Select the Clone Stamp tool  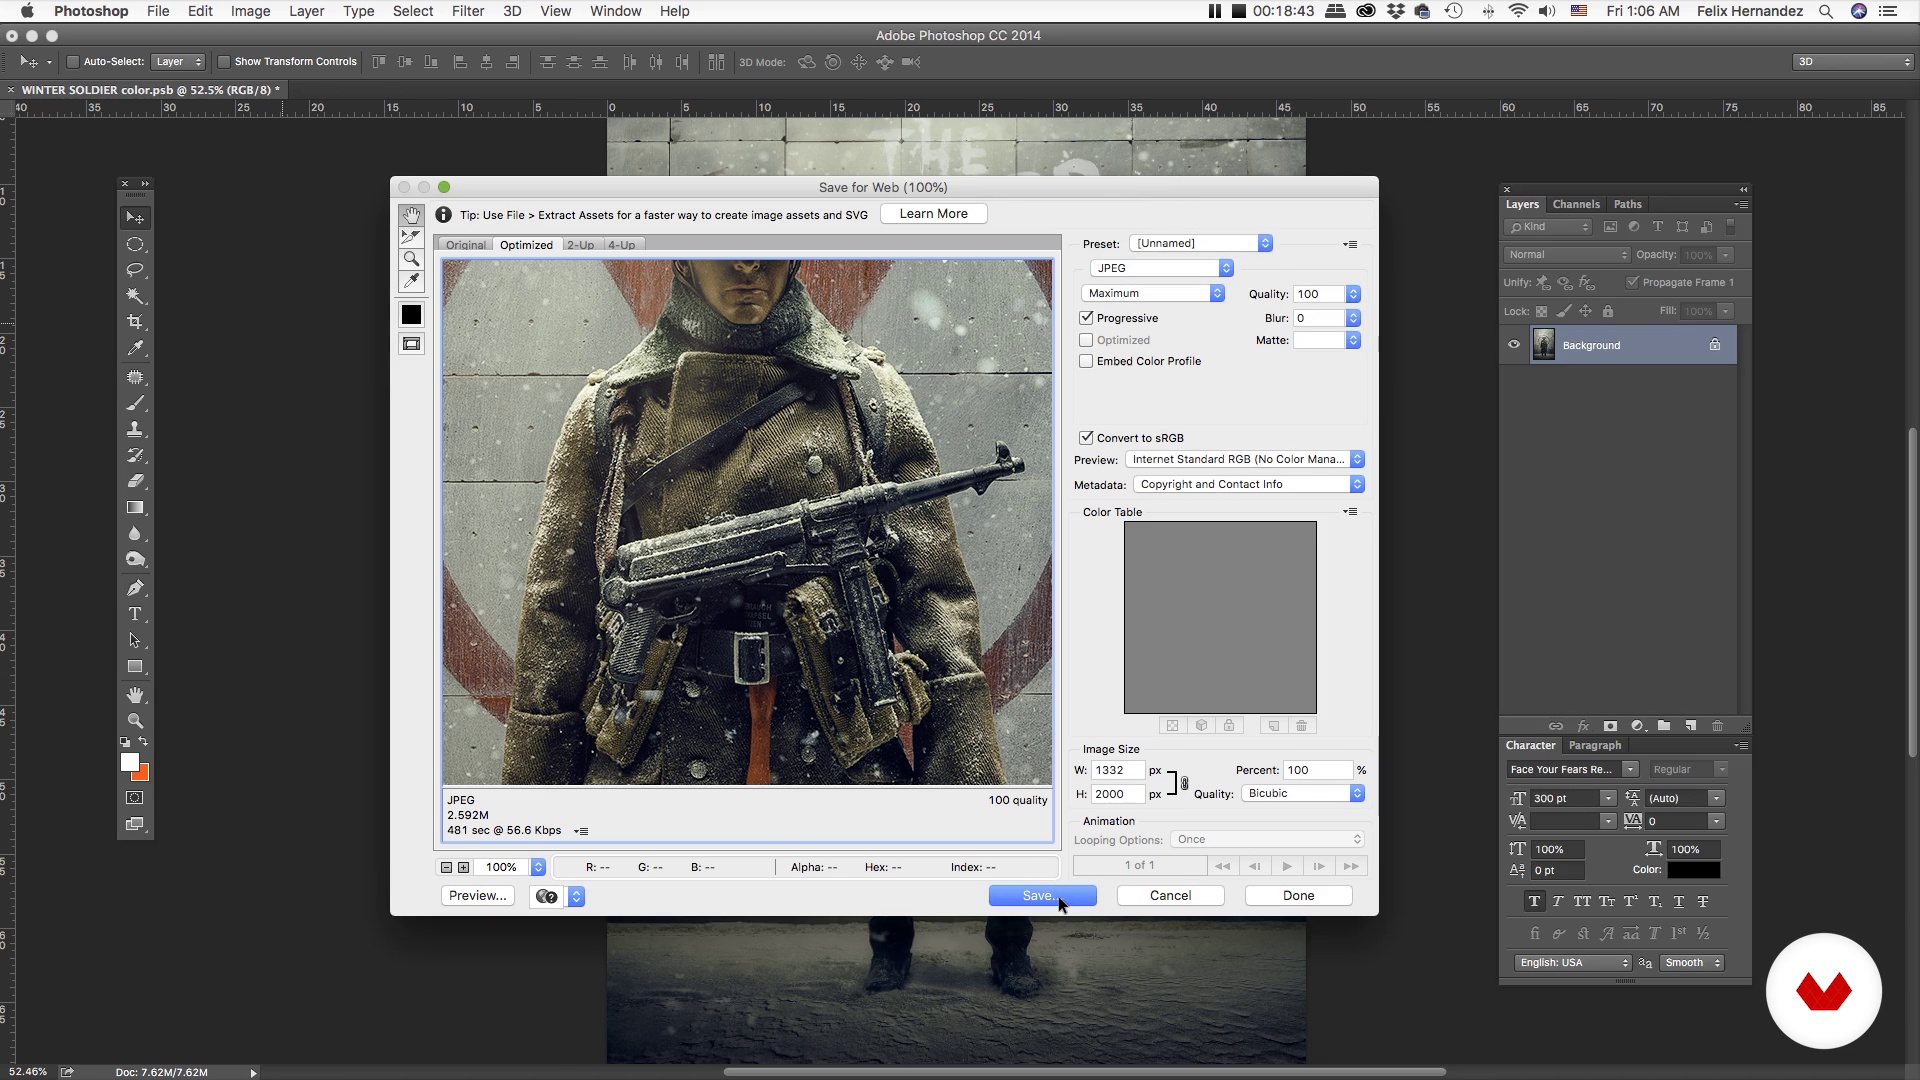(x=135, y=429)
